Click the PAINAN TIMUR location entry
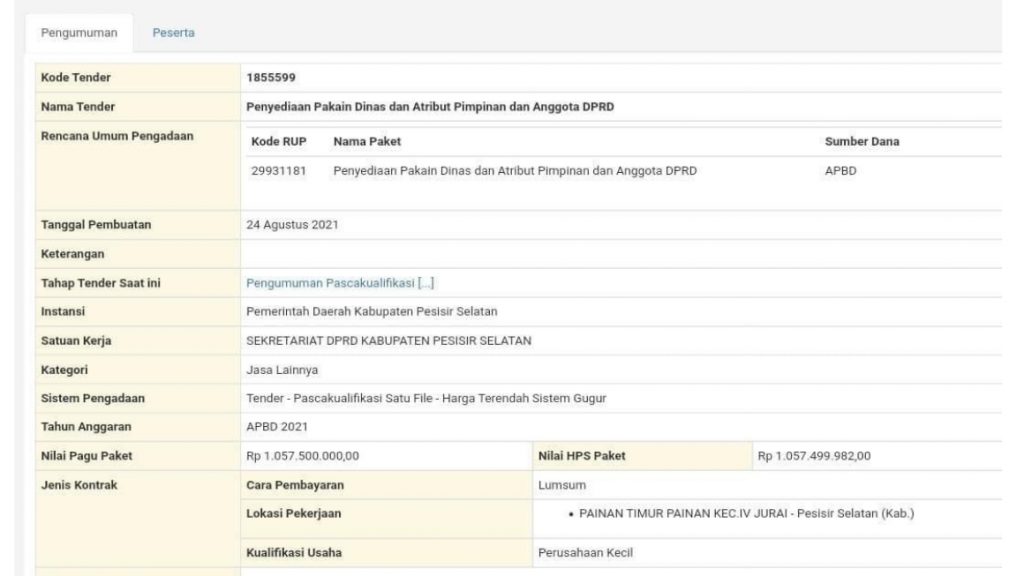 (x=746, y=513)
